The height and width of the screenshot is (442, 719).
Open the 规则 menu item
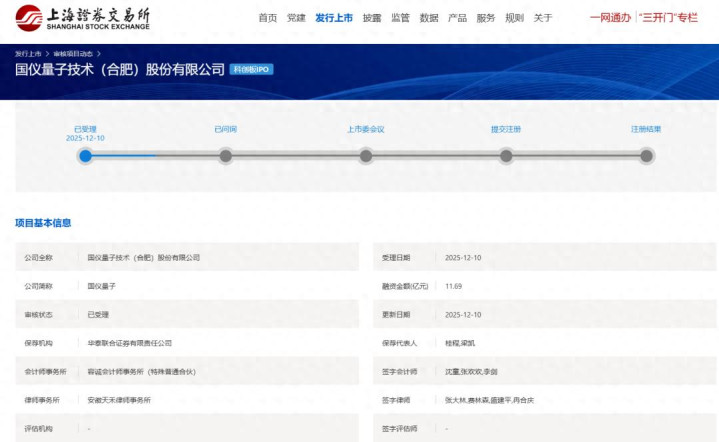point(514,18)
